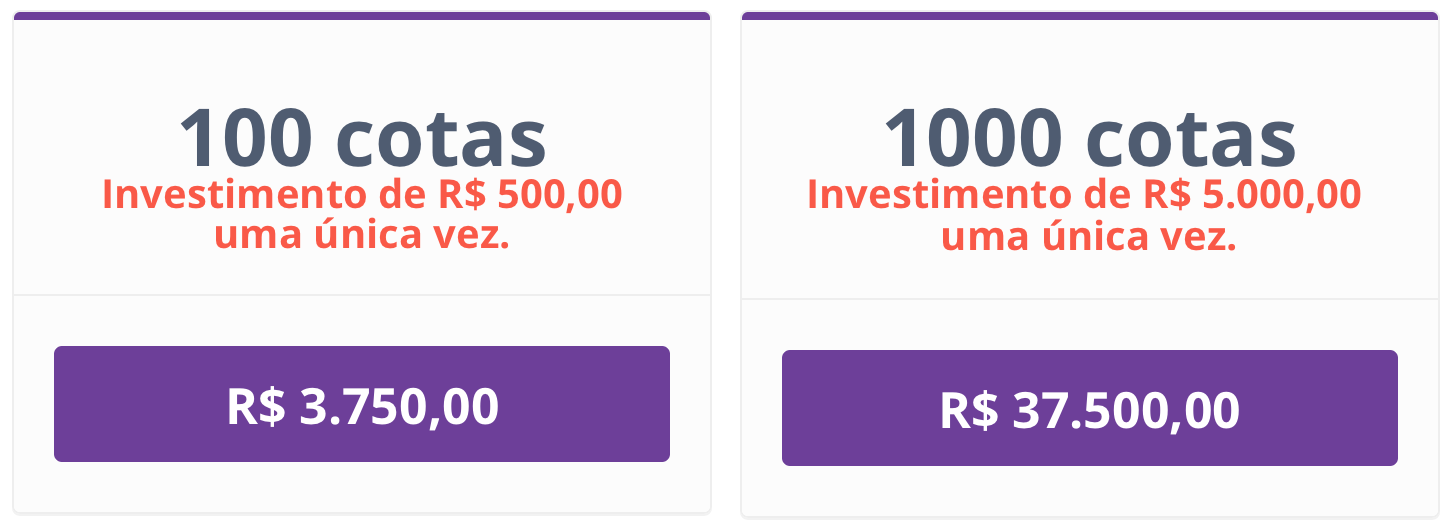Click "uma única vez." under 1000 cotas
Screen dimensions: 1452x528
tap(1090, 237)
